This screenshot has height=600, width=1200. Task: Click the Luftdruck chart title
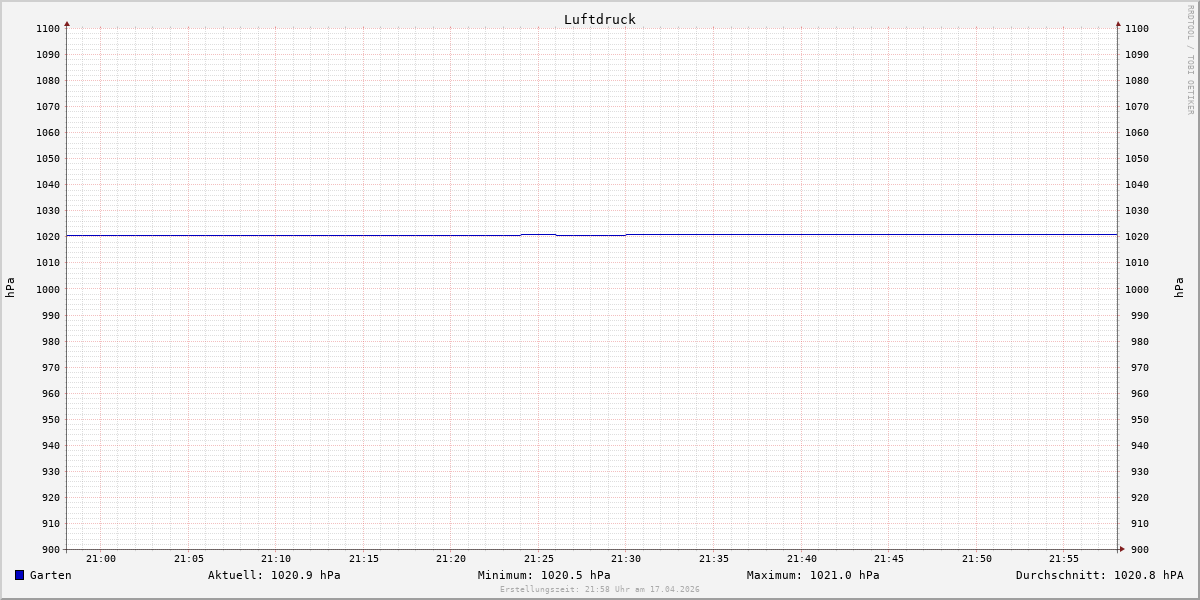(599, 19)
